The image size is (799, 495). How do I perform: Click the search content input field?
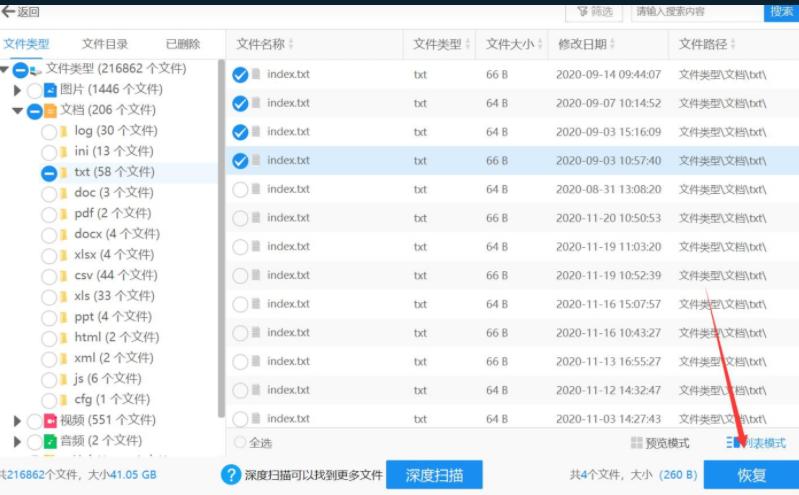pos(696,12)
